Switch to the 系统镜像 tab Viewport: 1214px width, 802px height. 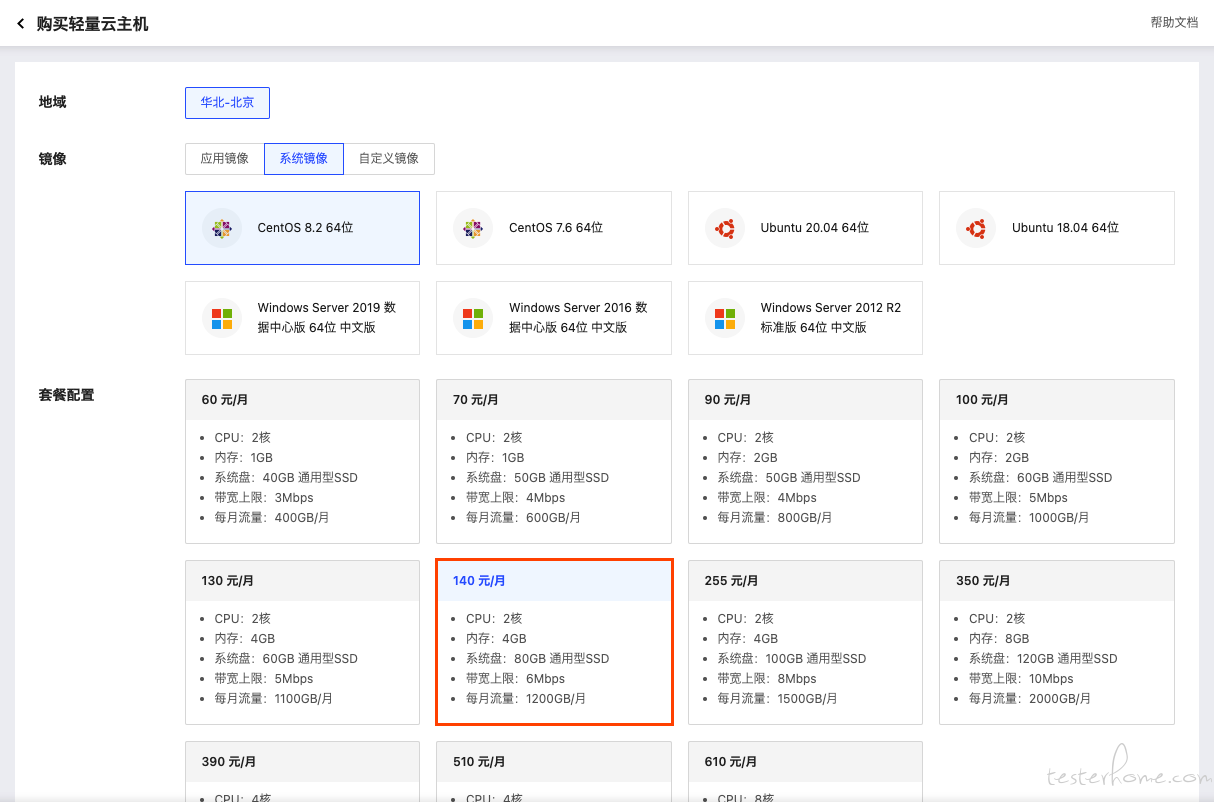303,159
